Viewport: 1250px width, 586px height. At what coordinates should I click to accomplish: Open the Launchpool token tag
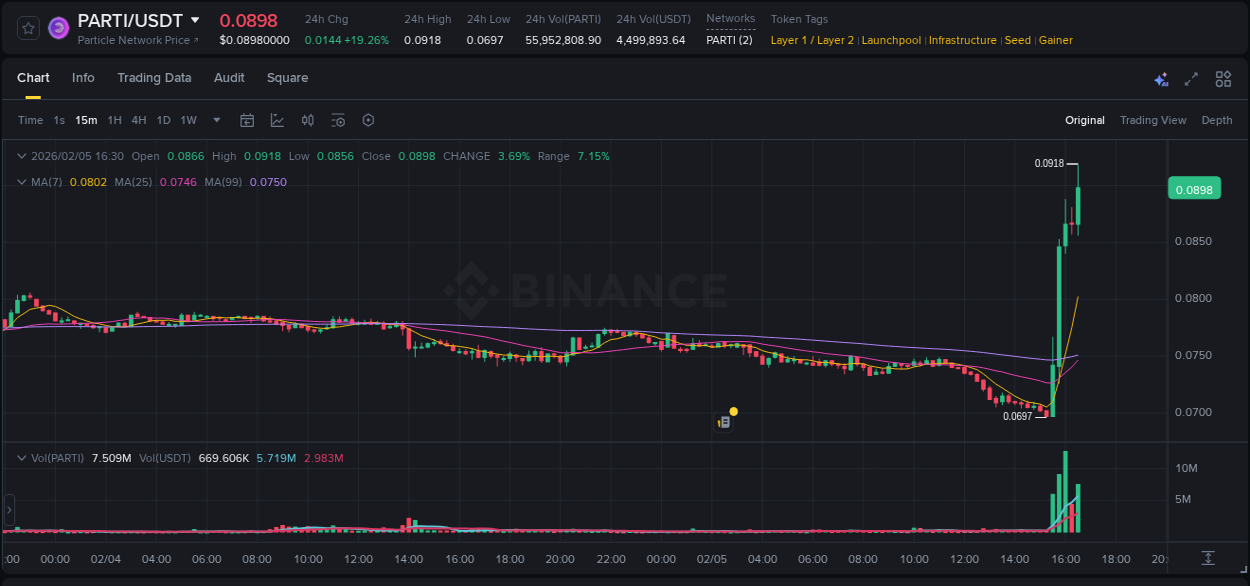890,40
